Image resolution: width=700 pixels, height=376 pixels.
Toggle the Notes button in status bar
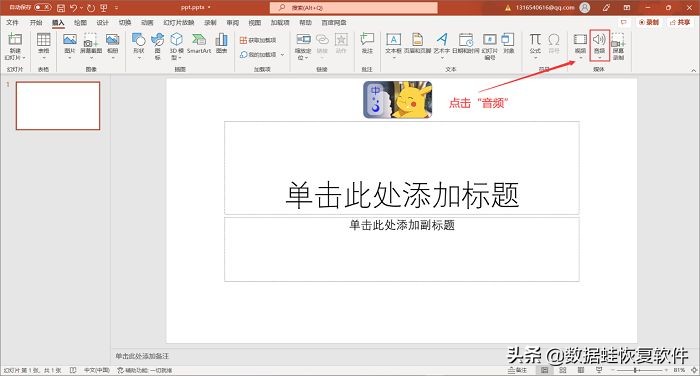517,370
